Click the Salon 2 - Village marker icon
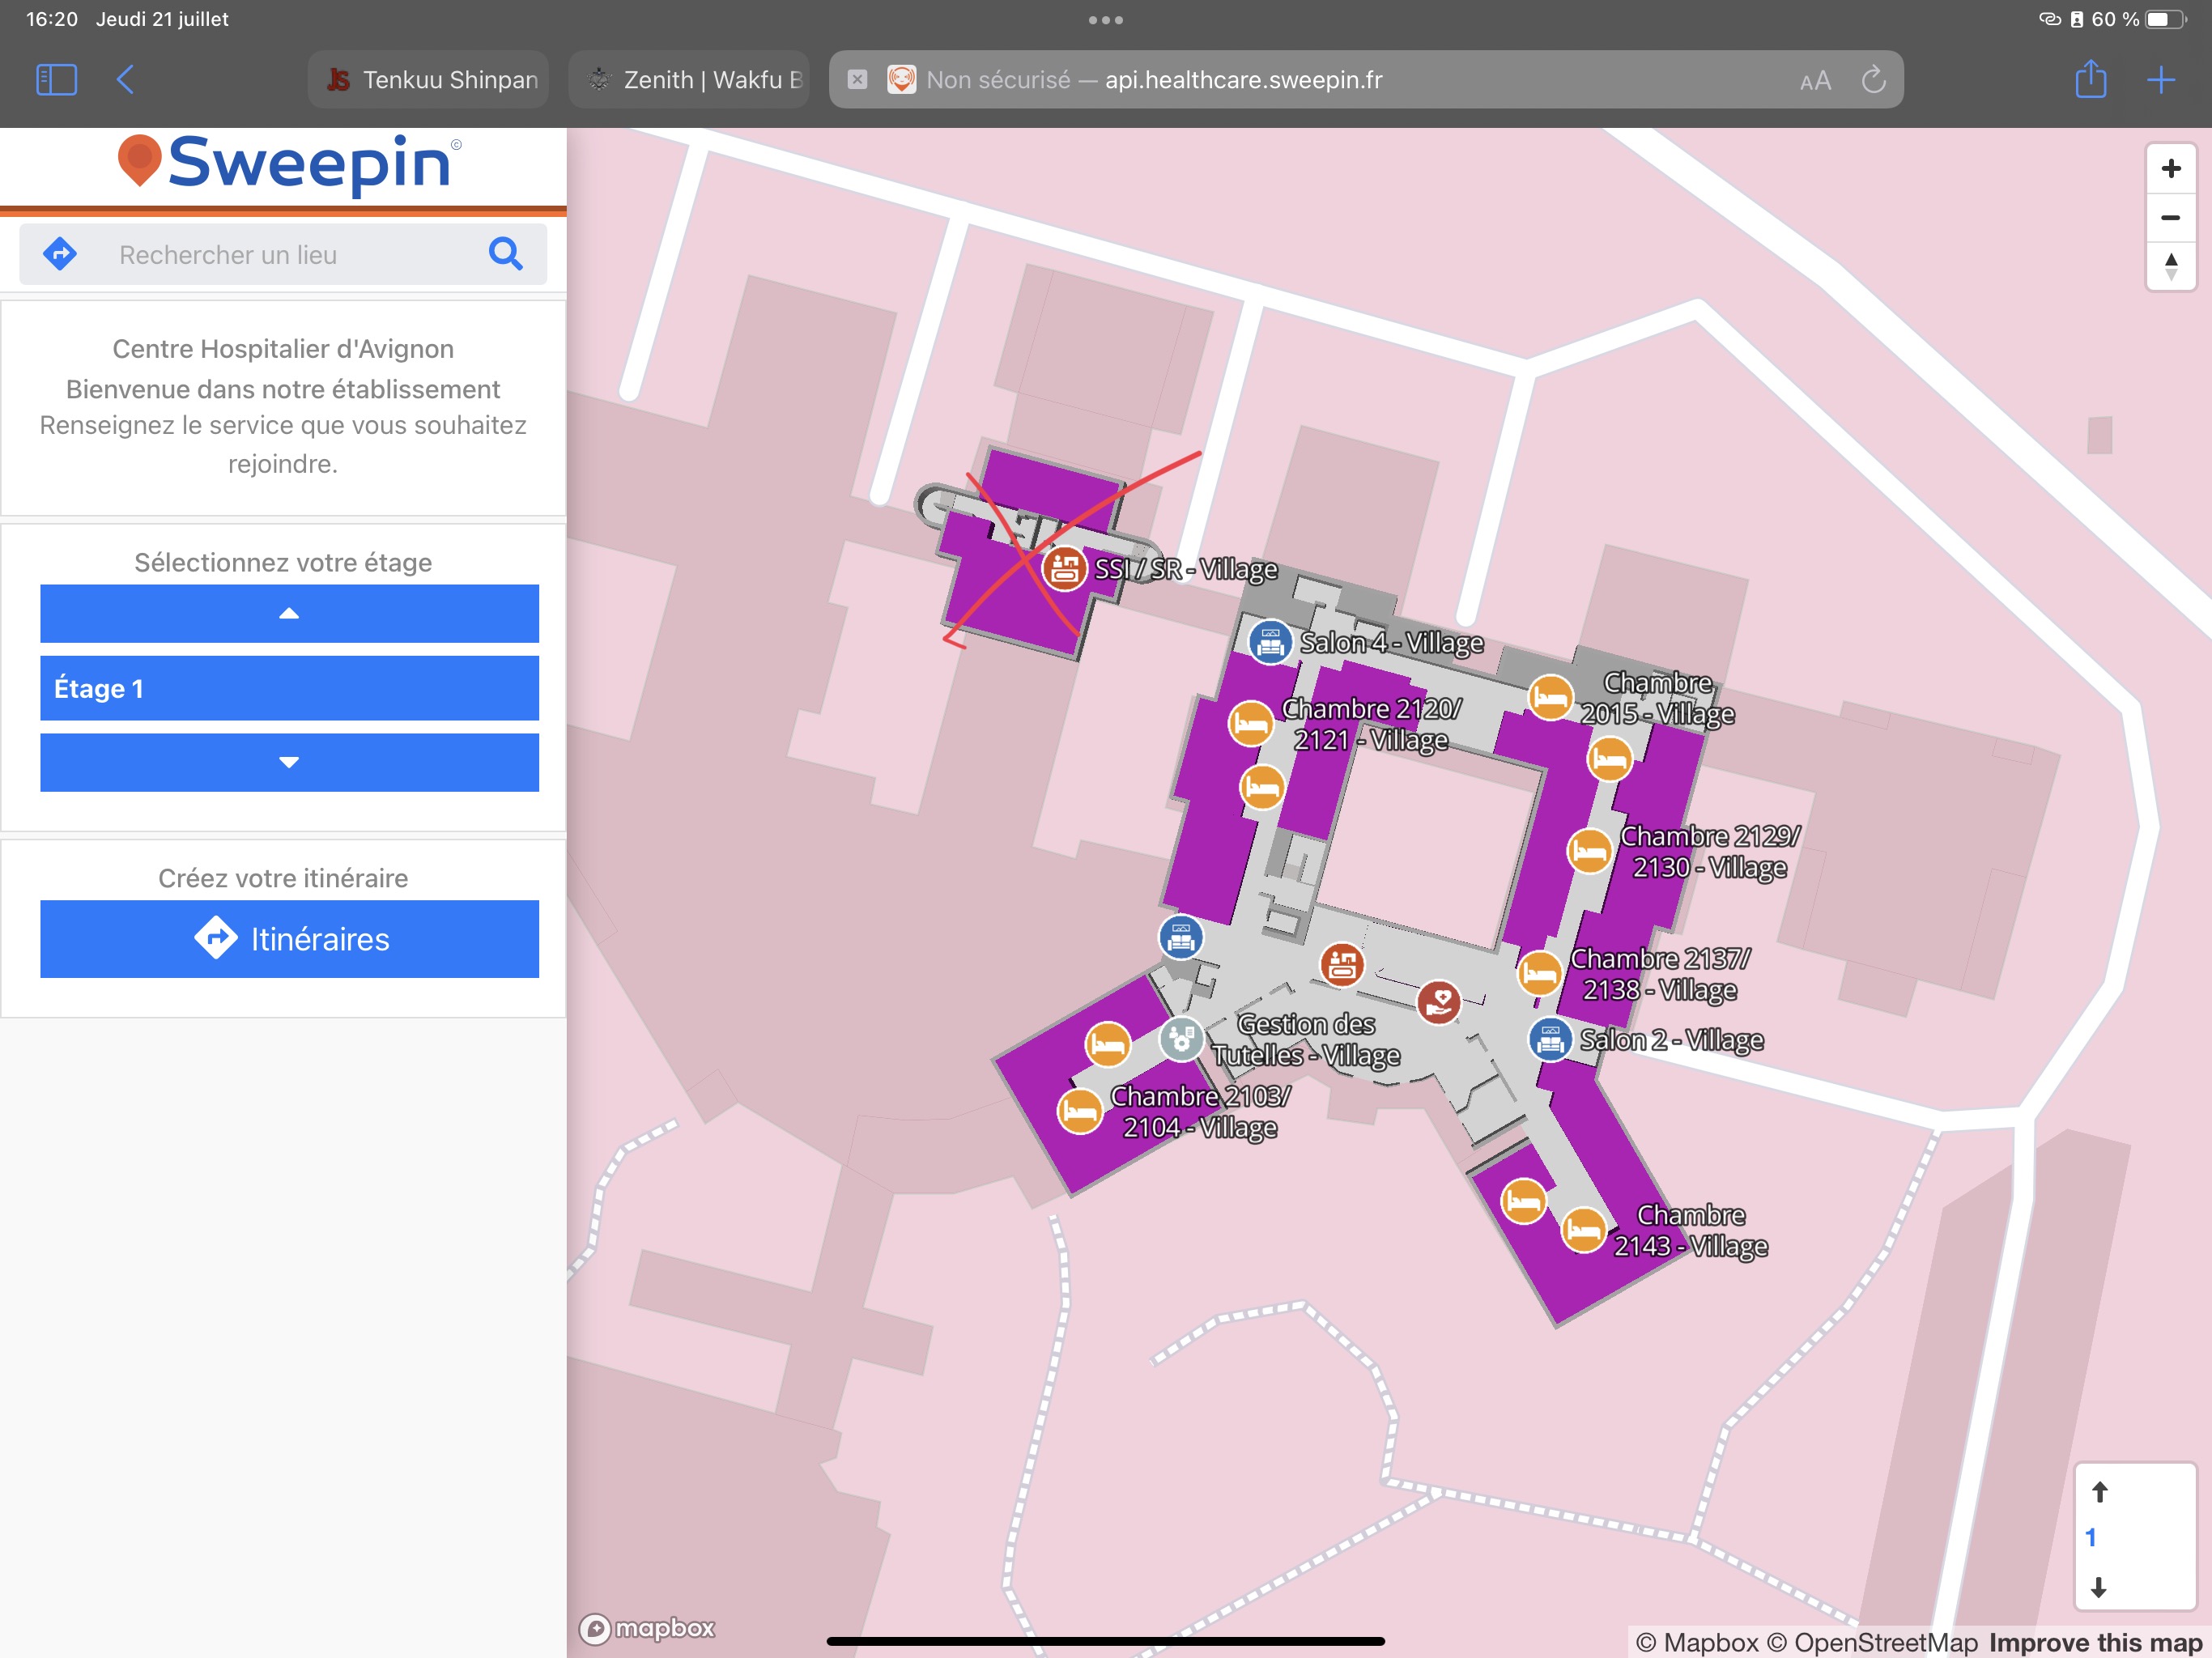The image size is (2212, 1658). (1550, 1040)
